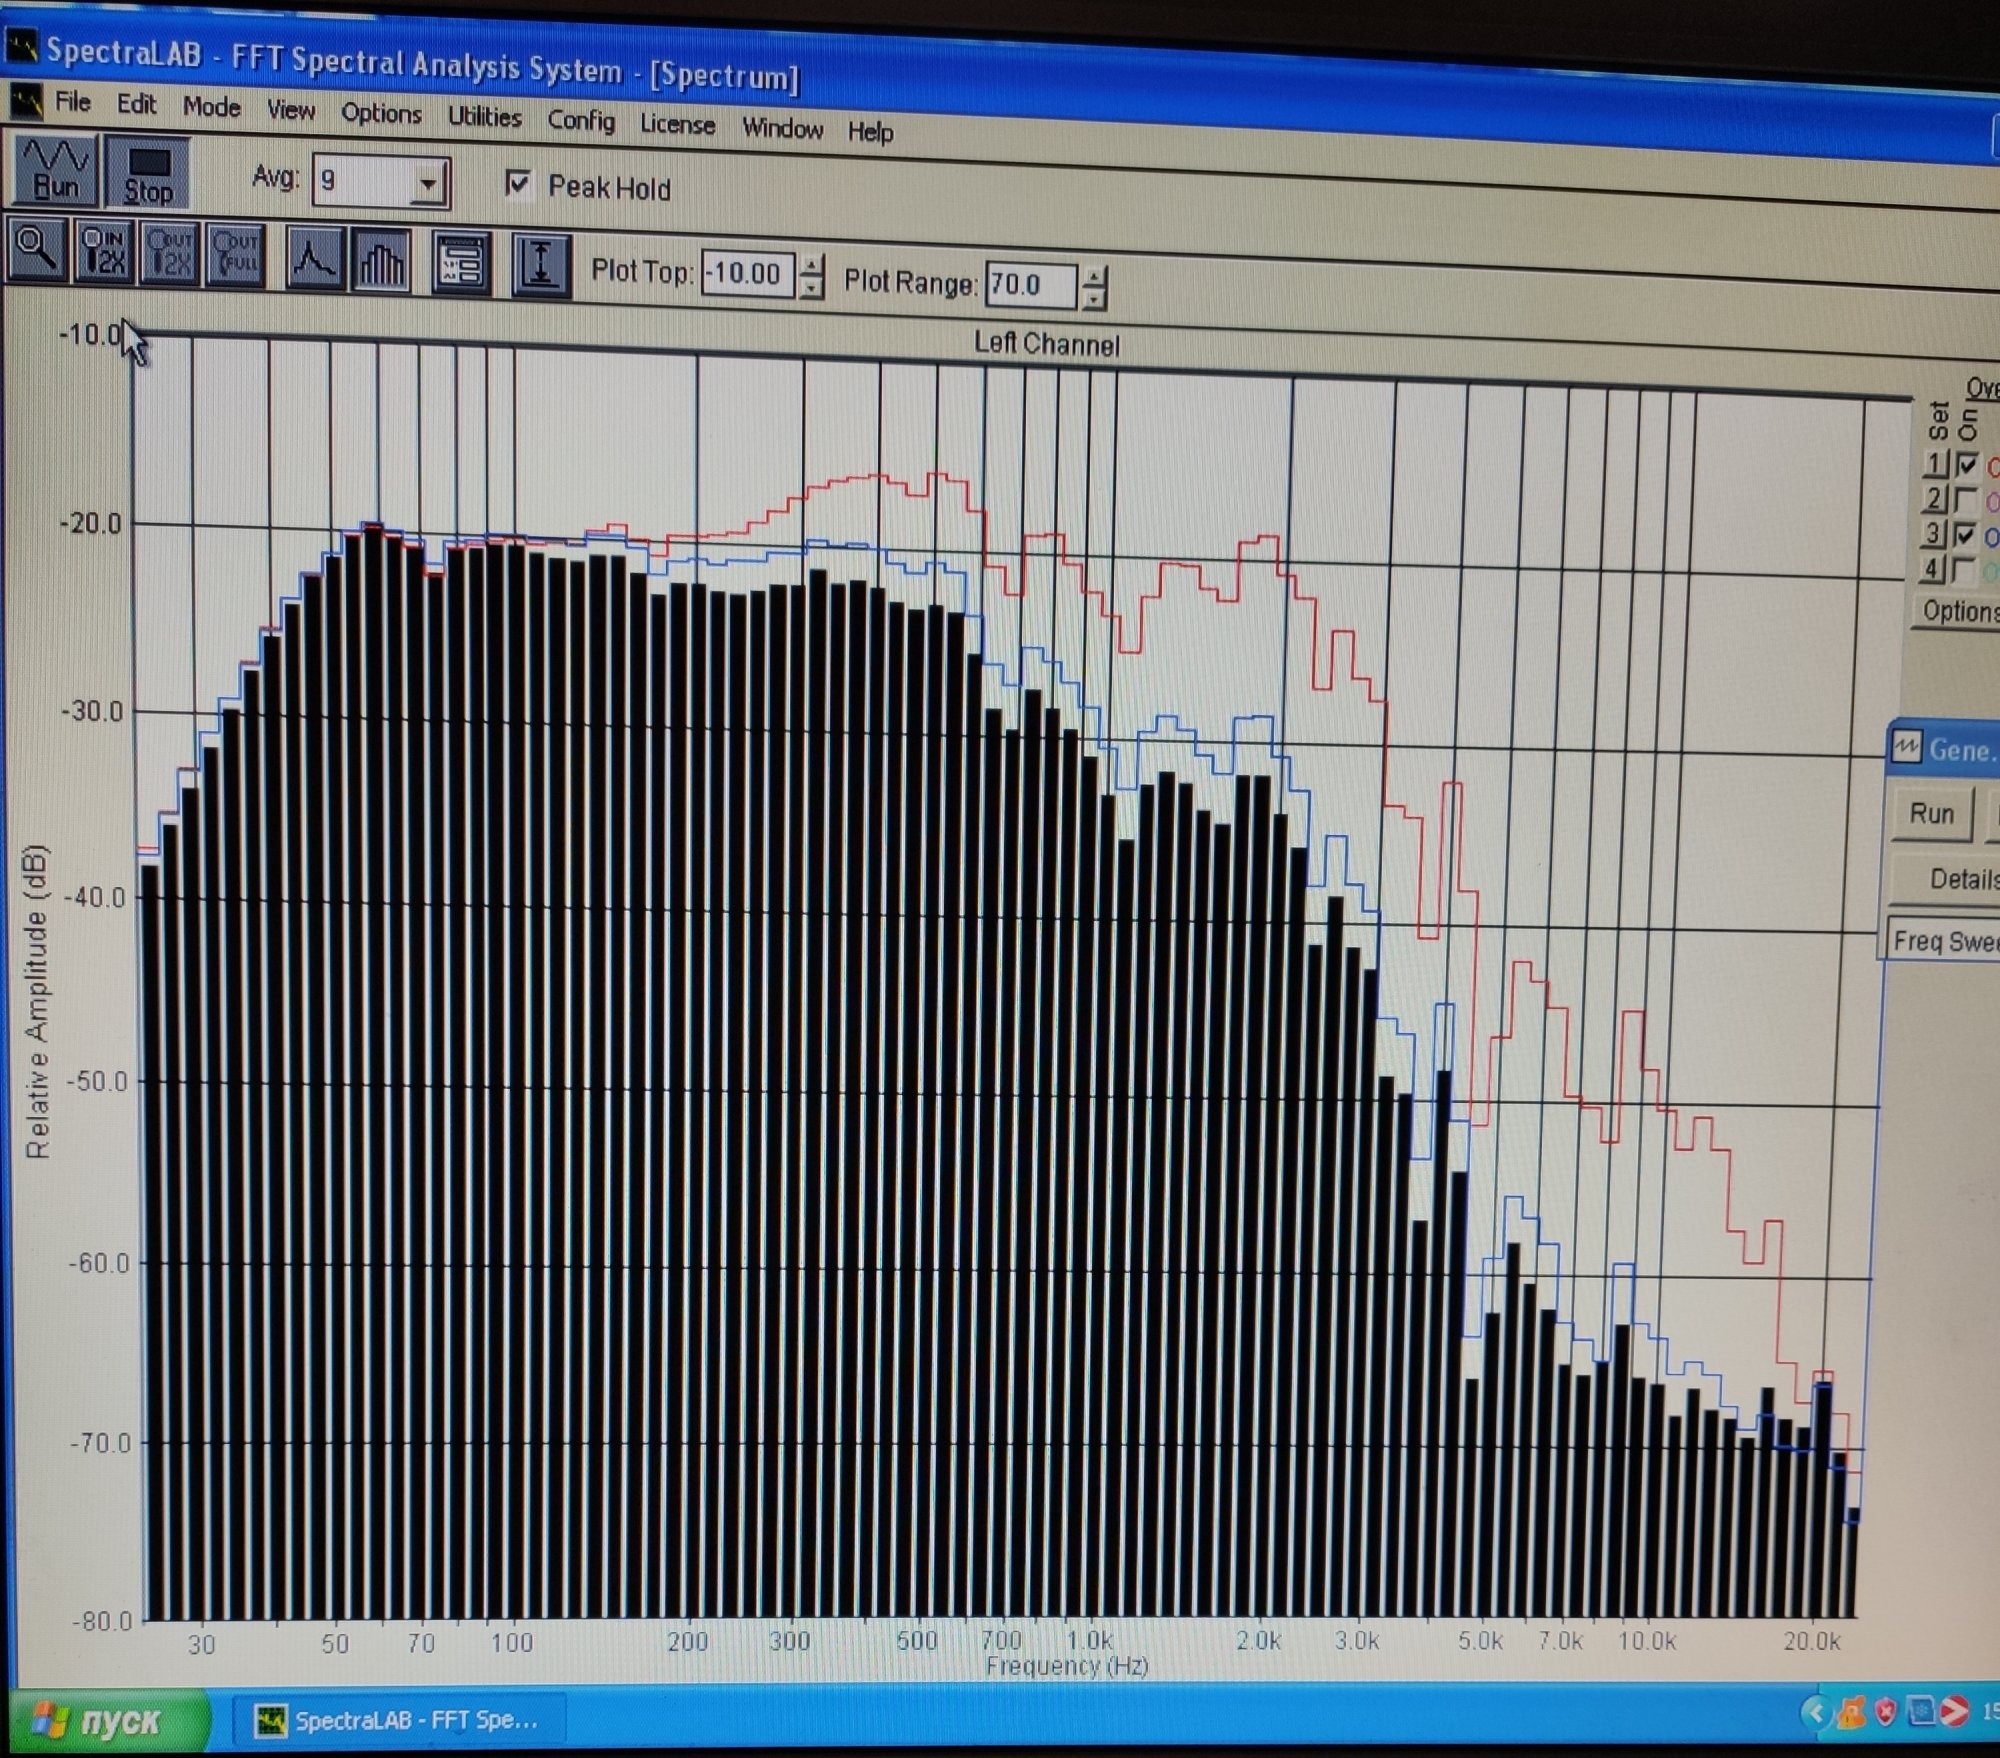Click overlay Set 2 button
Image resolution: width=2000 pixels, height=1758 pixels.
pyautogui.click(x=1934, y=498)
